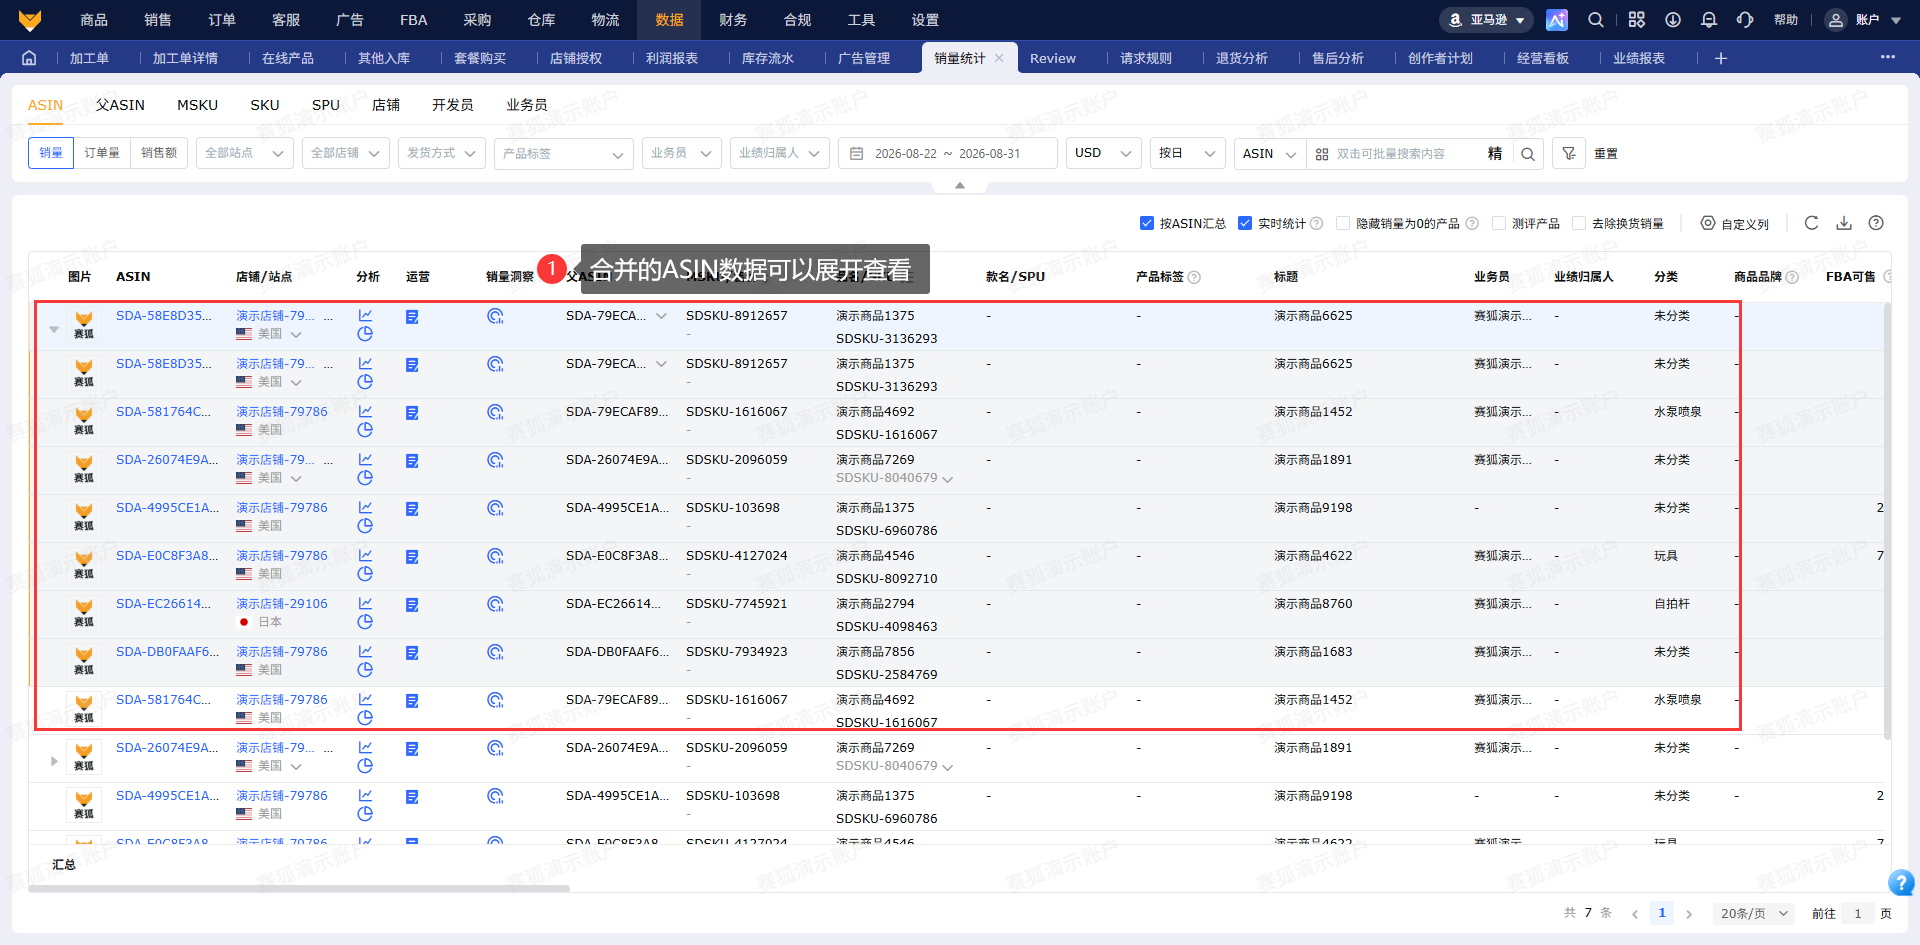Open the help question icon above table
This screenshot has height=945, width=1920.
(x=1876, y=223)
